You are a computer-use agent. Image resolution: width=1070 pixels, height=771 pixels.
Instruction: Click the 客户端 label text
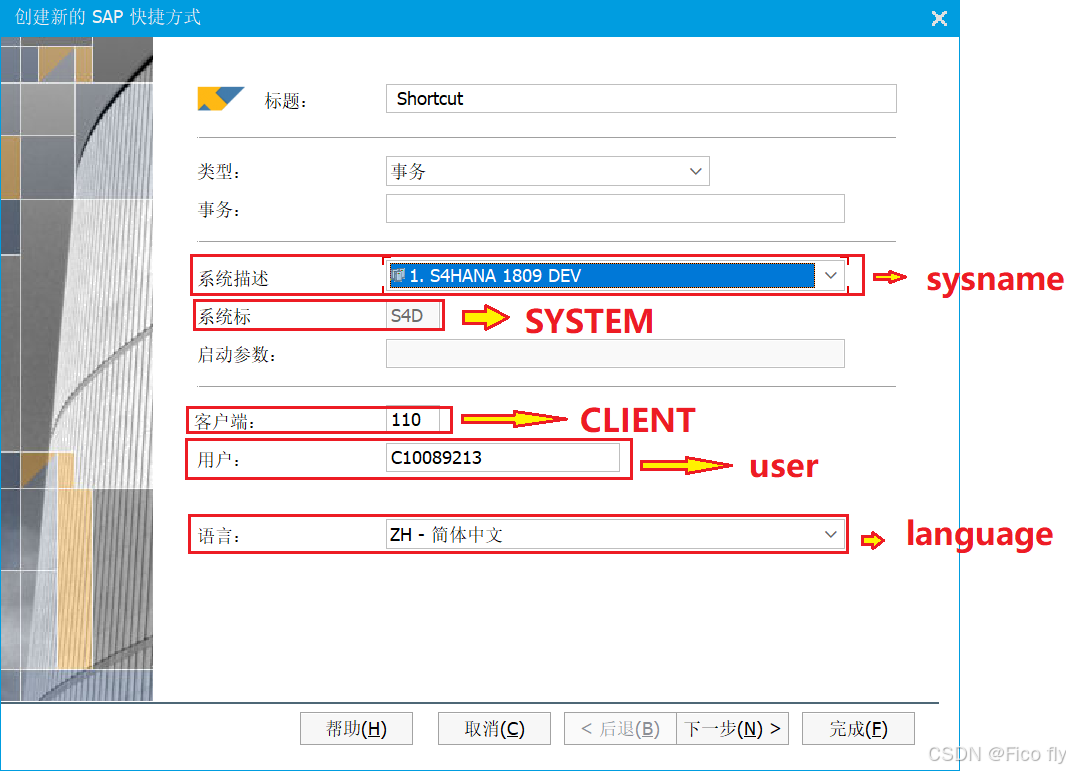(x=225, y=422)
